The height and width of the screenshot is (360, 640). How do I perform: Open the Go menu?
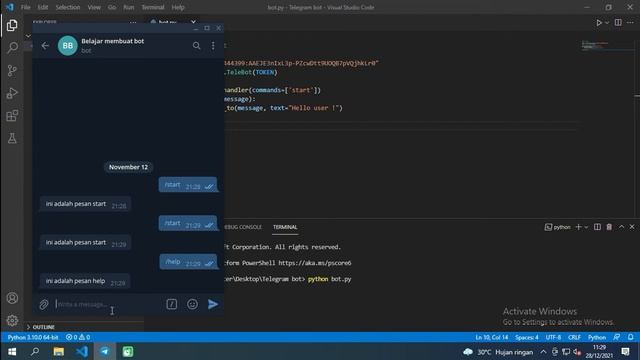click(x=111, y=7)
